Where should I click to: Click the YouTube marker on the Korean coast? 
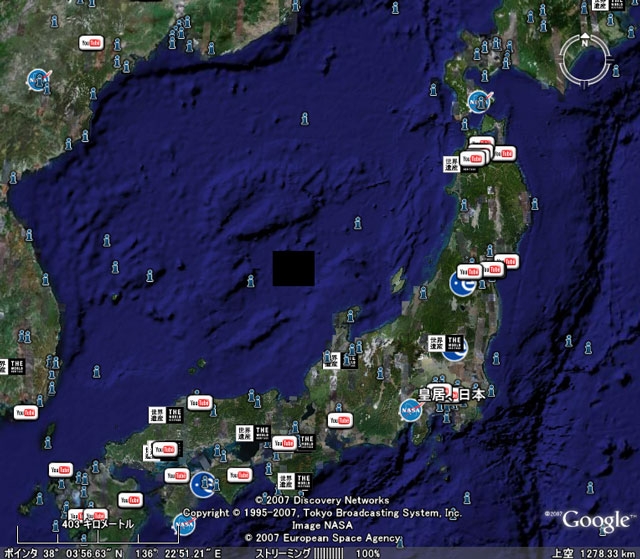pos(28,413)
